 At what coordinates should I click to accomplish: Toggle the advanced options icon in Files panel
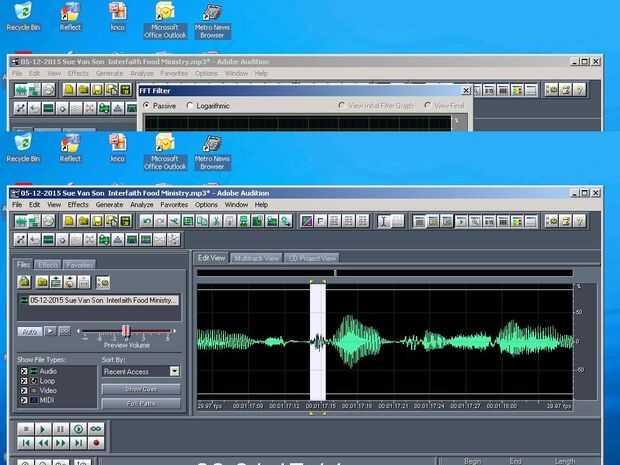click(x=103, y=282)
